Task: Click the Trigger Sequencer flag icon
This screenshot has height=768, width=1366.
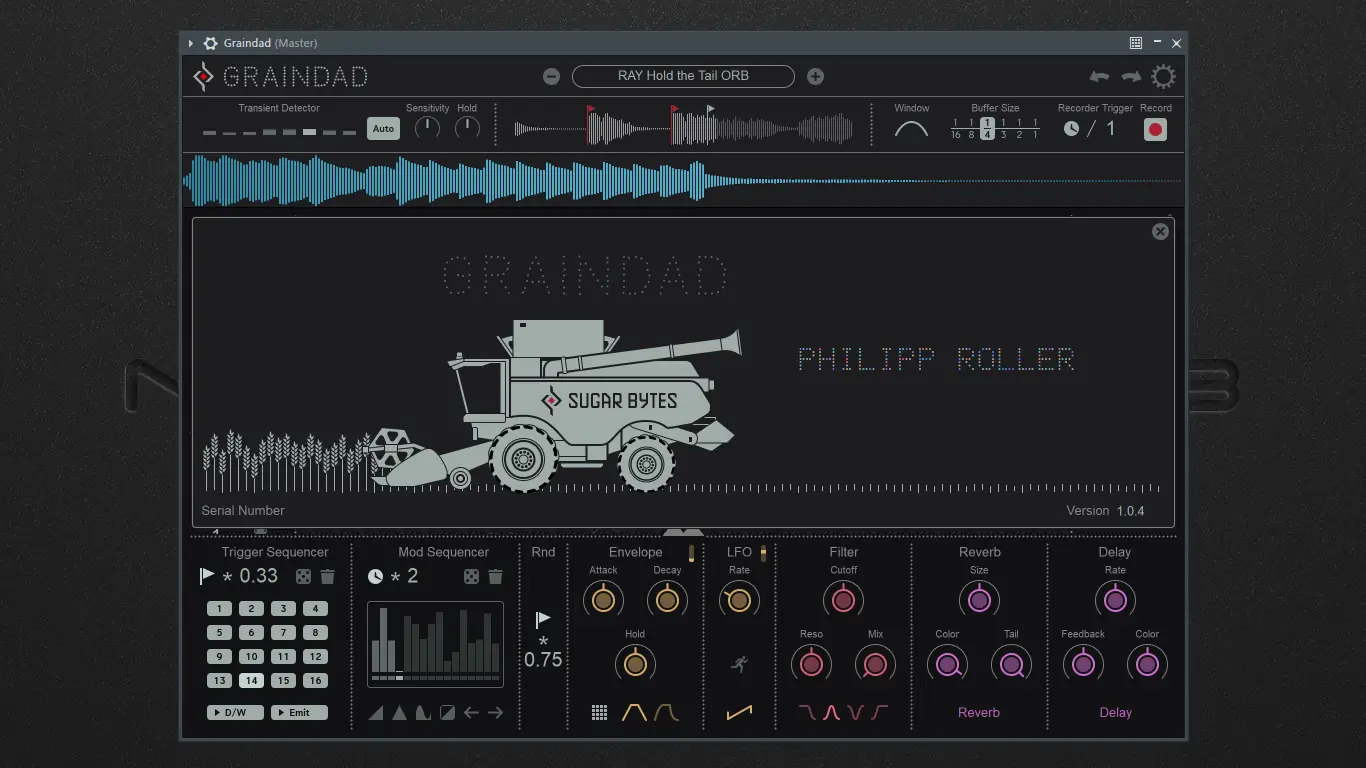Action: pos(207,576)
